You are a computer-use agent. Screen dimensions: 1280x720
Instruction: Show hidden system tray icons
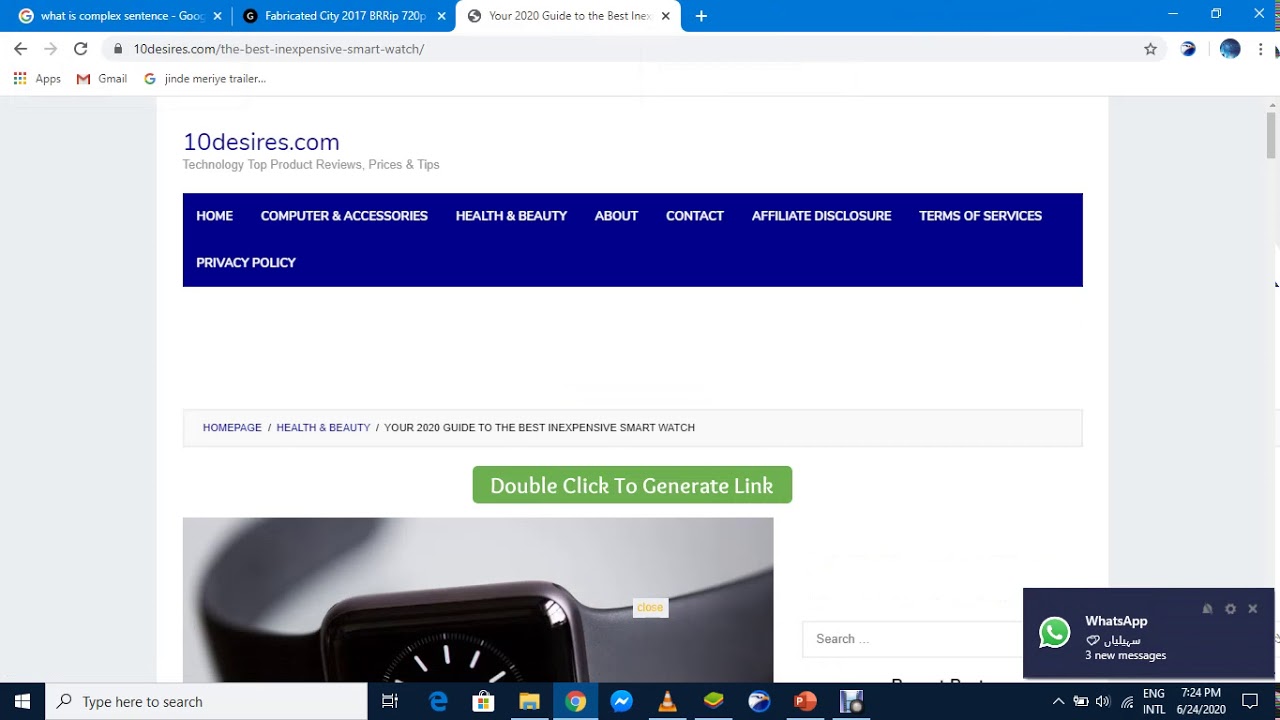point(1058,702)
